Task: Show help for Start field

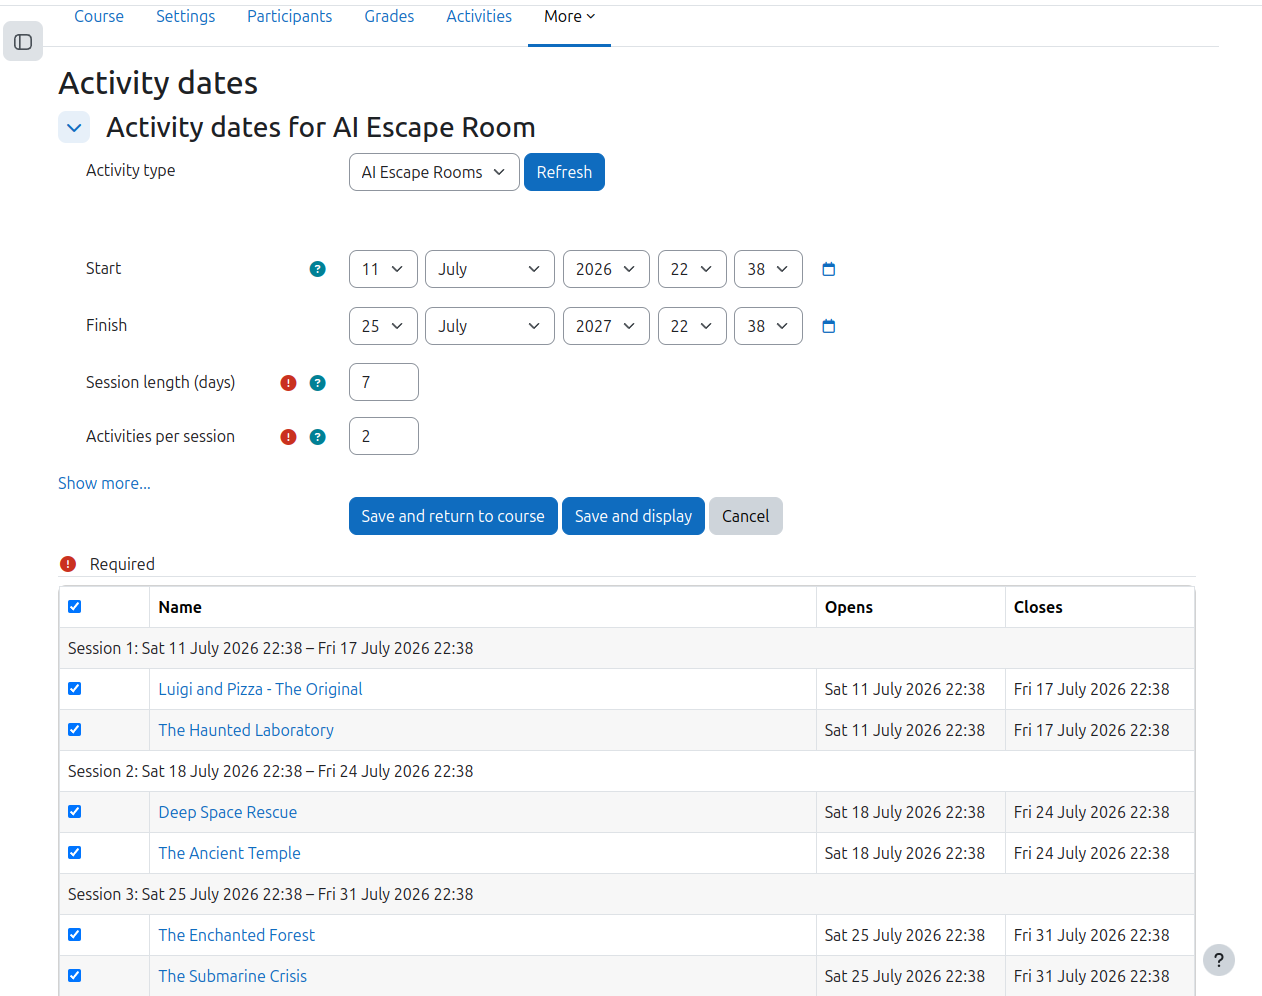Action: (318, 269)
